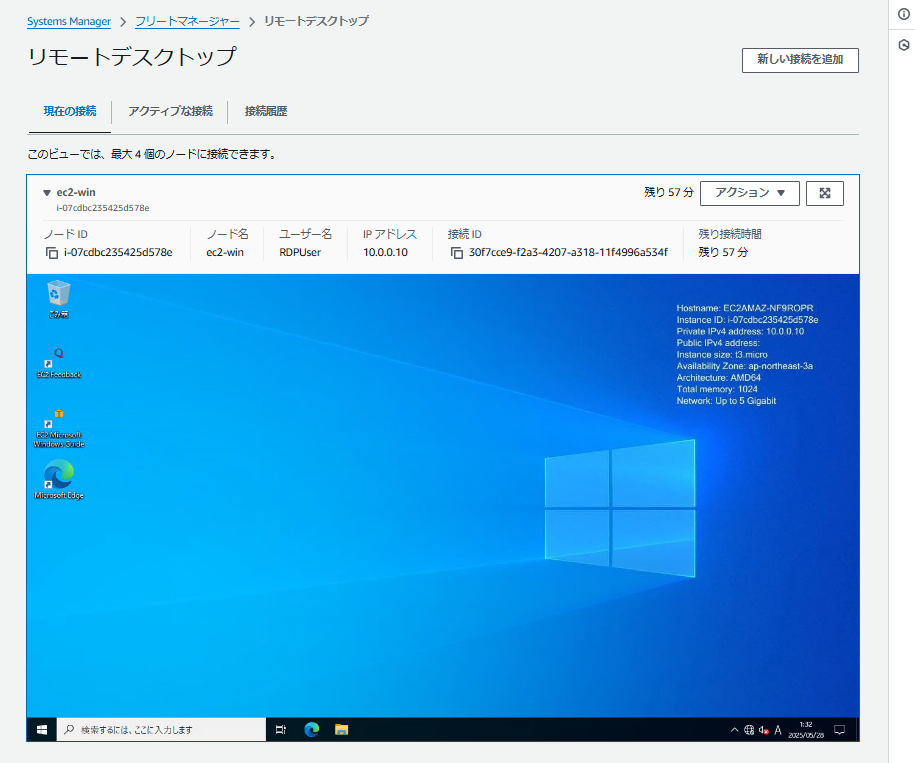Open the info panel icon at right edge
915x763 pixels.
click(x=903, y=15)
